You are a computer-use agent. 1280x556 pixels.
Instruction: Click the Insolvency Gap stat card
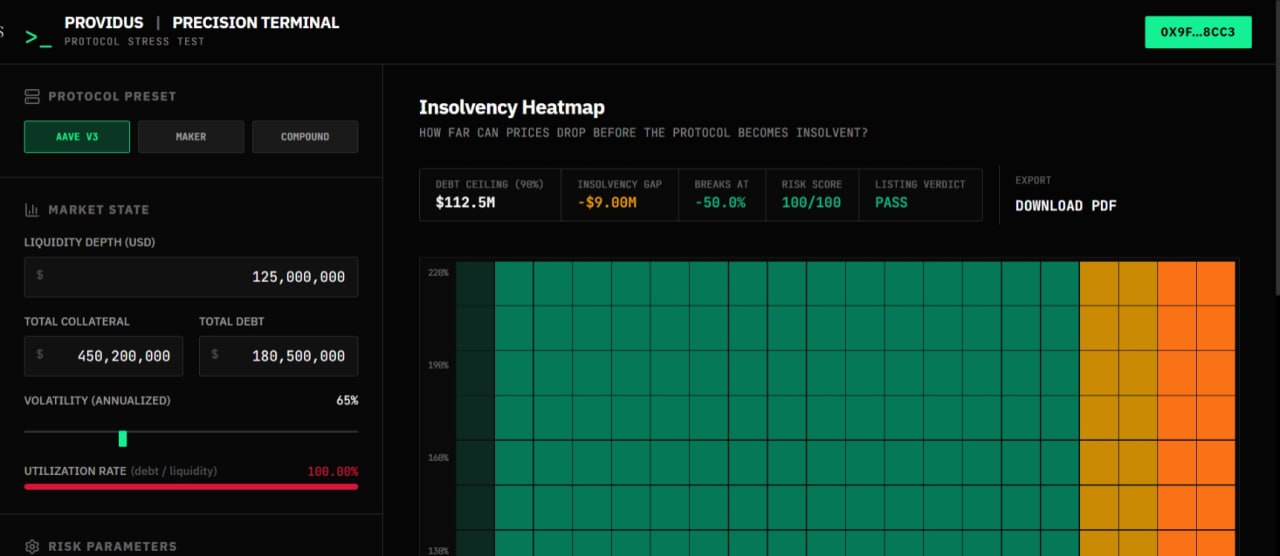[x=620, y=194]
